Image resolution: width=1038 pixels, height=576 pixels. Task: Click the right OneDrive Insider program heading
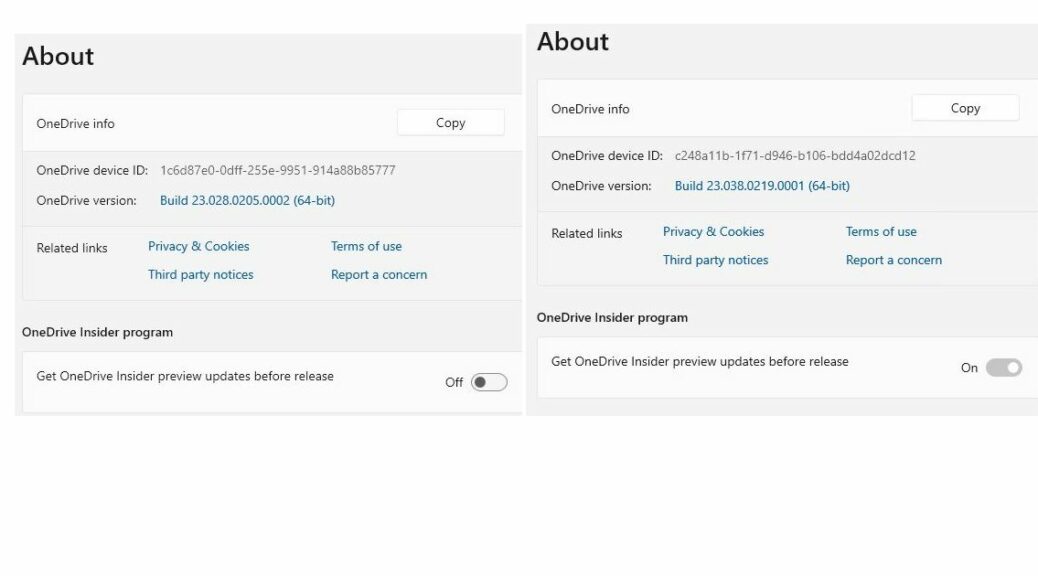click(612, 318)
